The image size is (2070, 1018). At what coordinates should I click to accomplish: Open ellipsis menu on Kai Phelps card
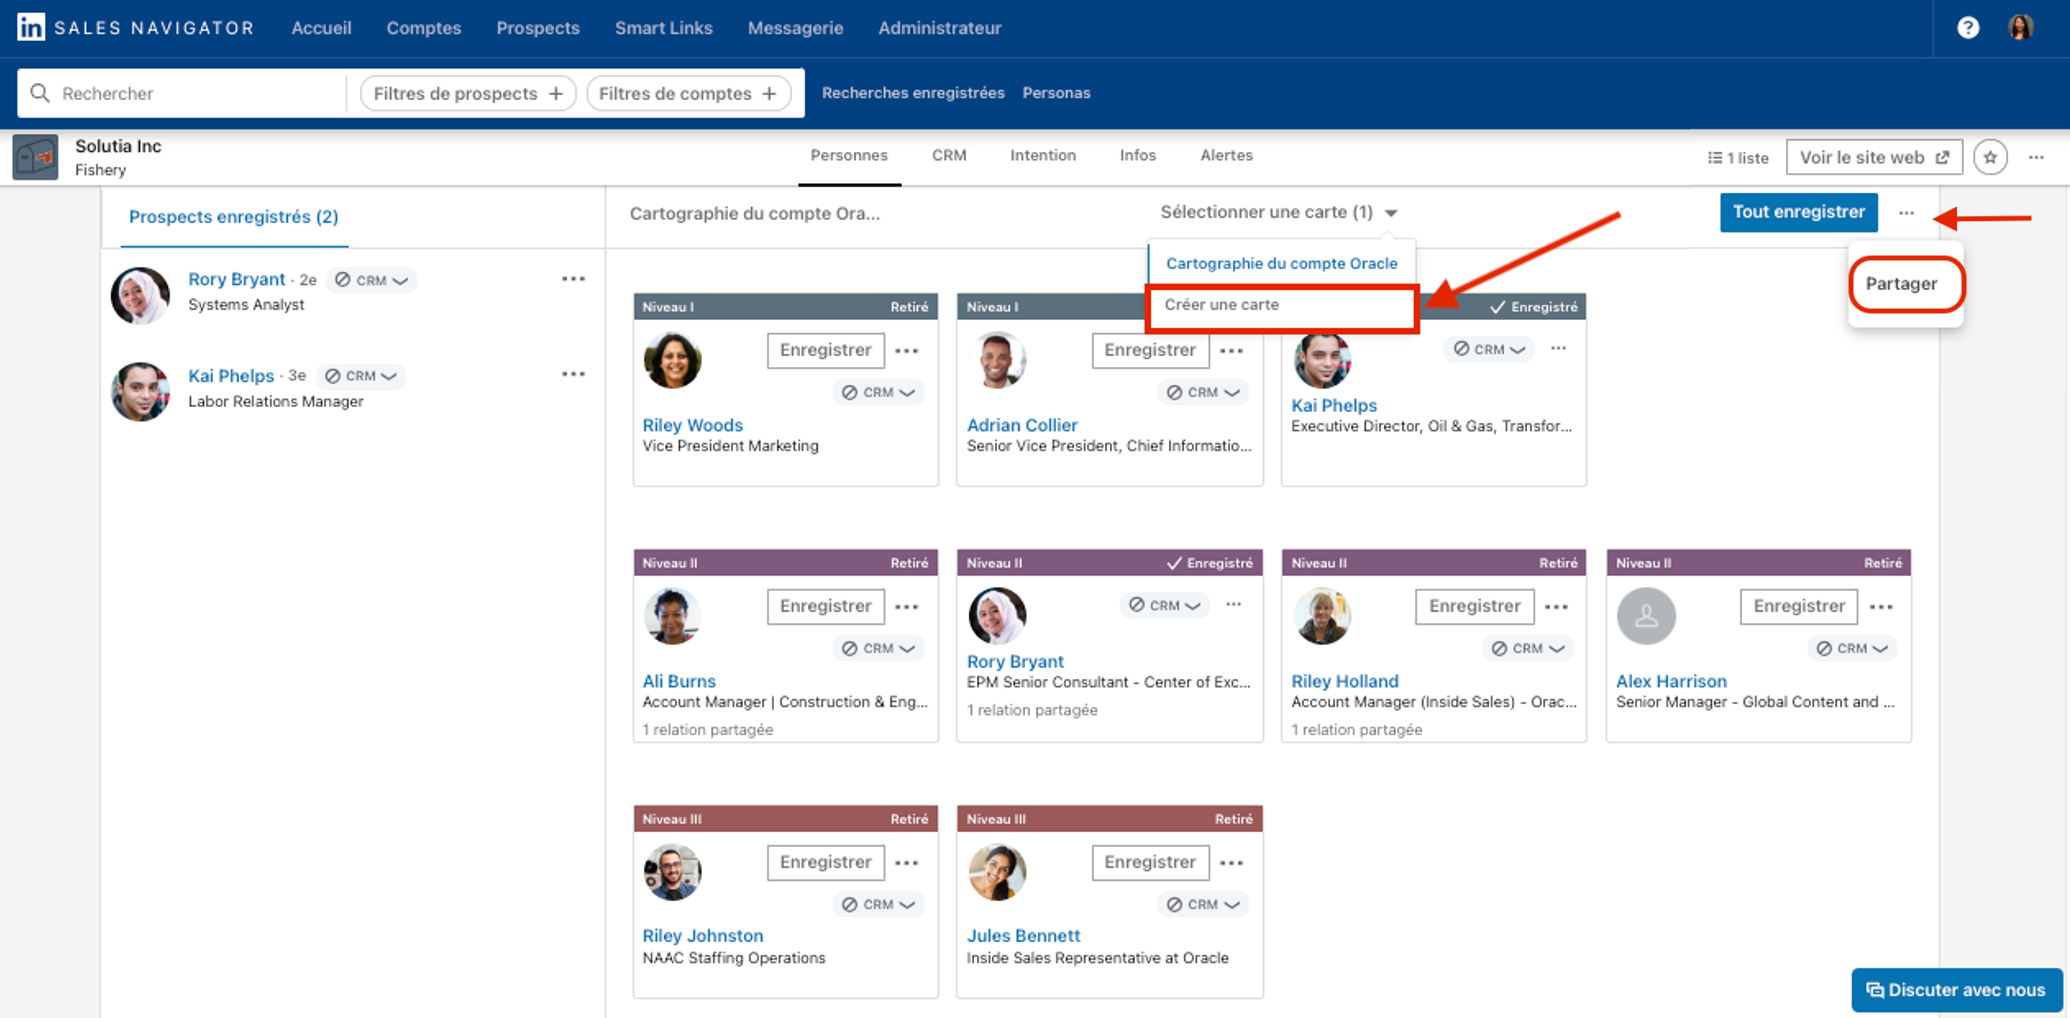click(1558, 348)
